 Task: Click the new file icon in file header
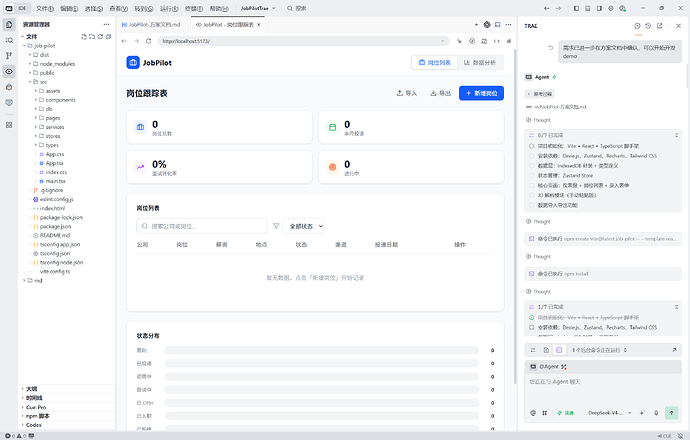[x=84, y=37]
